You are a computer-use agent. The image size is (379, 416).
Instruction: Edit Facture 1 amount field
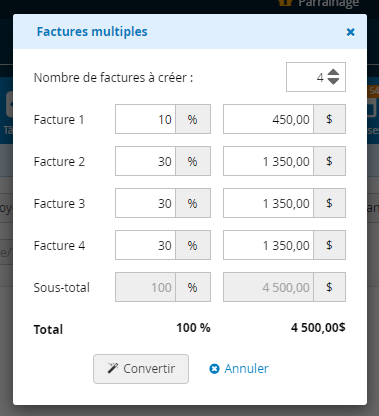(268, 119)
